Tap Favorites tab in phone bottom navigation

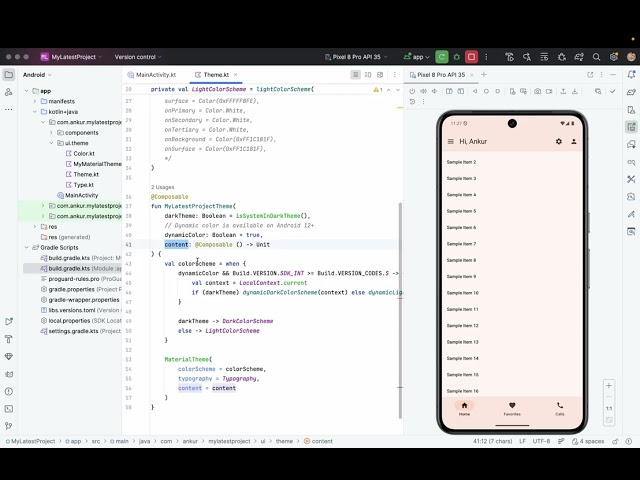(512, 408)
